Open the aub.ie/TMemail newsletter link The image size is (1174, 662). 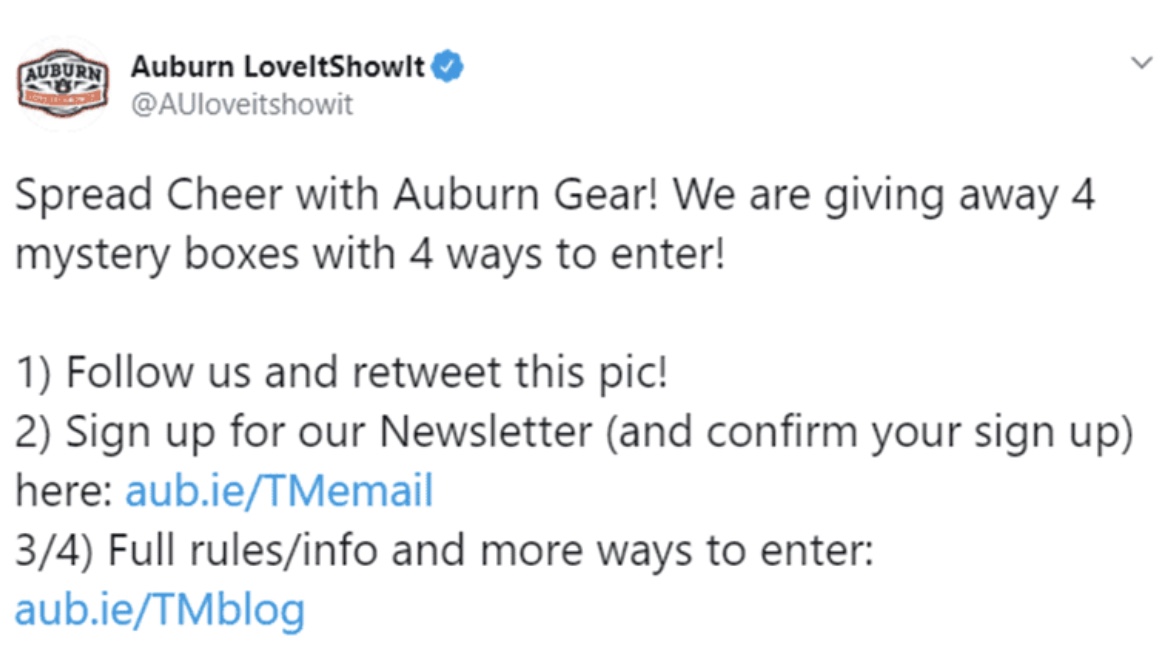(279, 492)
